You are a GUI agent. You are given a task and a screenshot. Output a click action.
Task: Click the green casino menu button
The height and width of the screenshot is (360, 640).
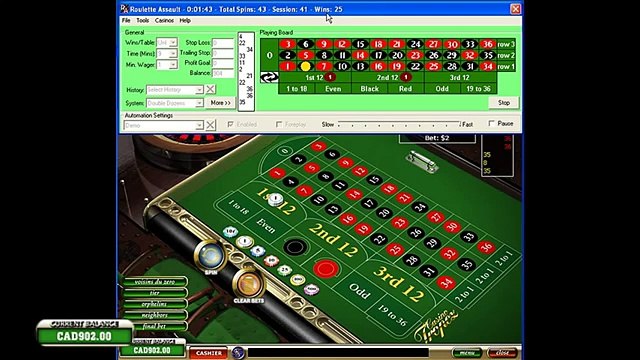(x=467, y=353)
